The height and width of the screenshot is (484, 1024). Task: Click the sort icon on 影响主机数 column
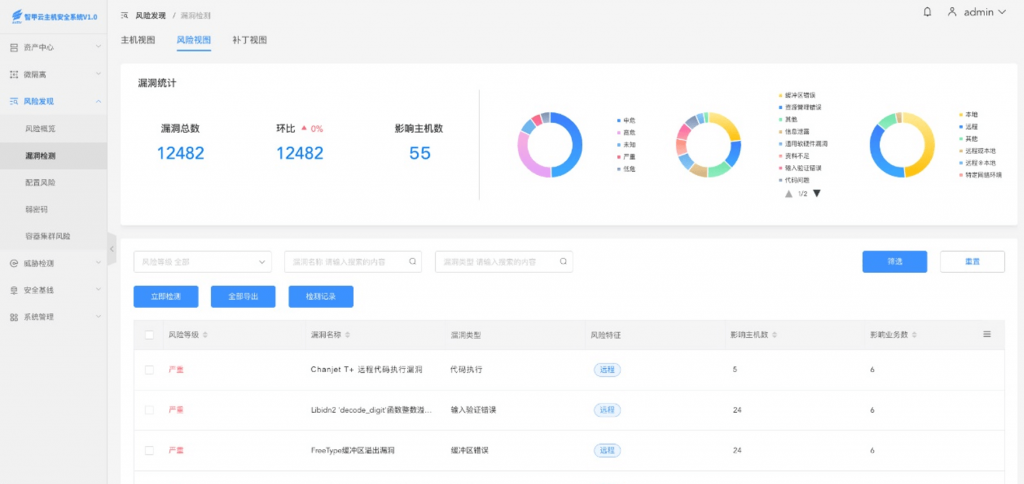pyautogui.click(x=776, y=335)
